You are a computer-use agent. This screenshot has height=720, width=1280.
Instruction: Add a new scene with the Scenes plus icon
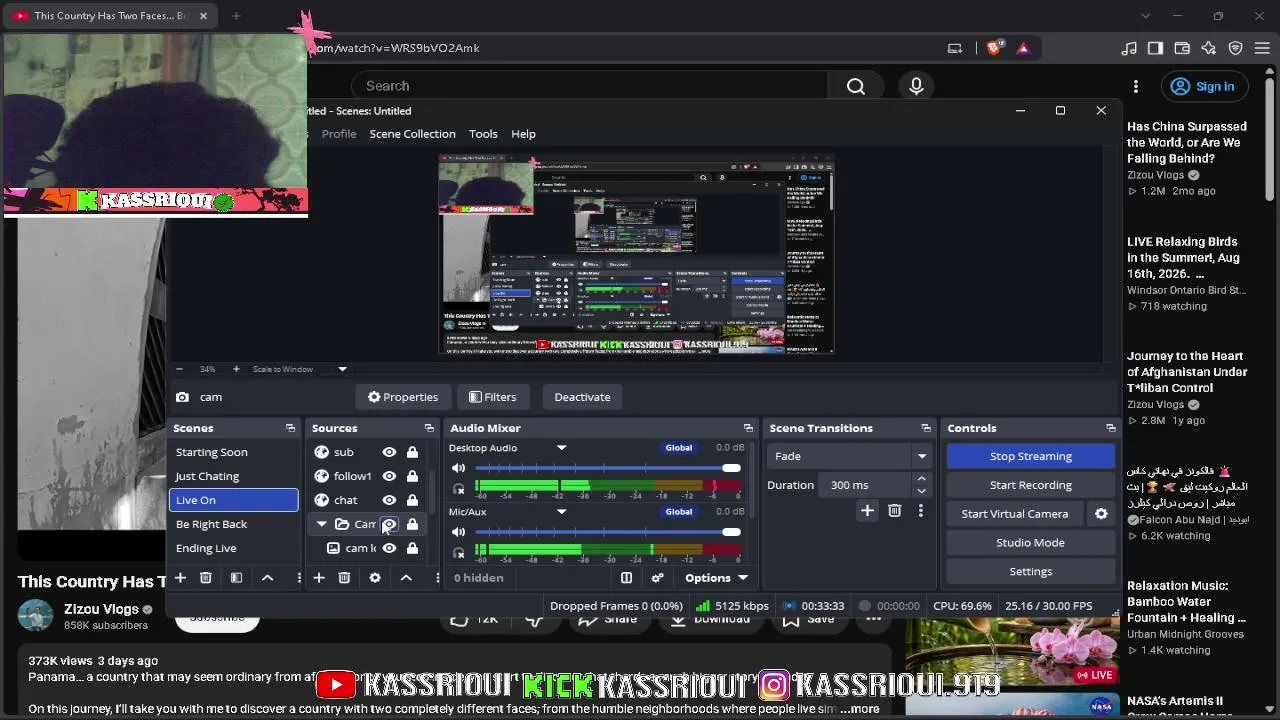(180, 578)
